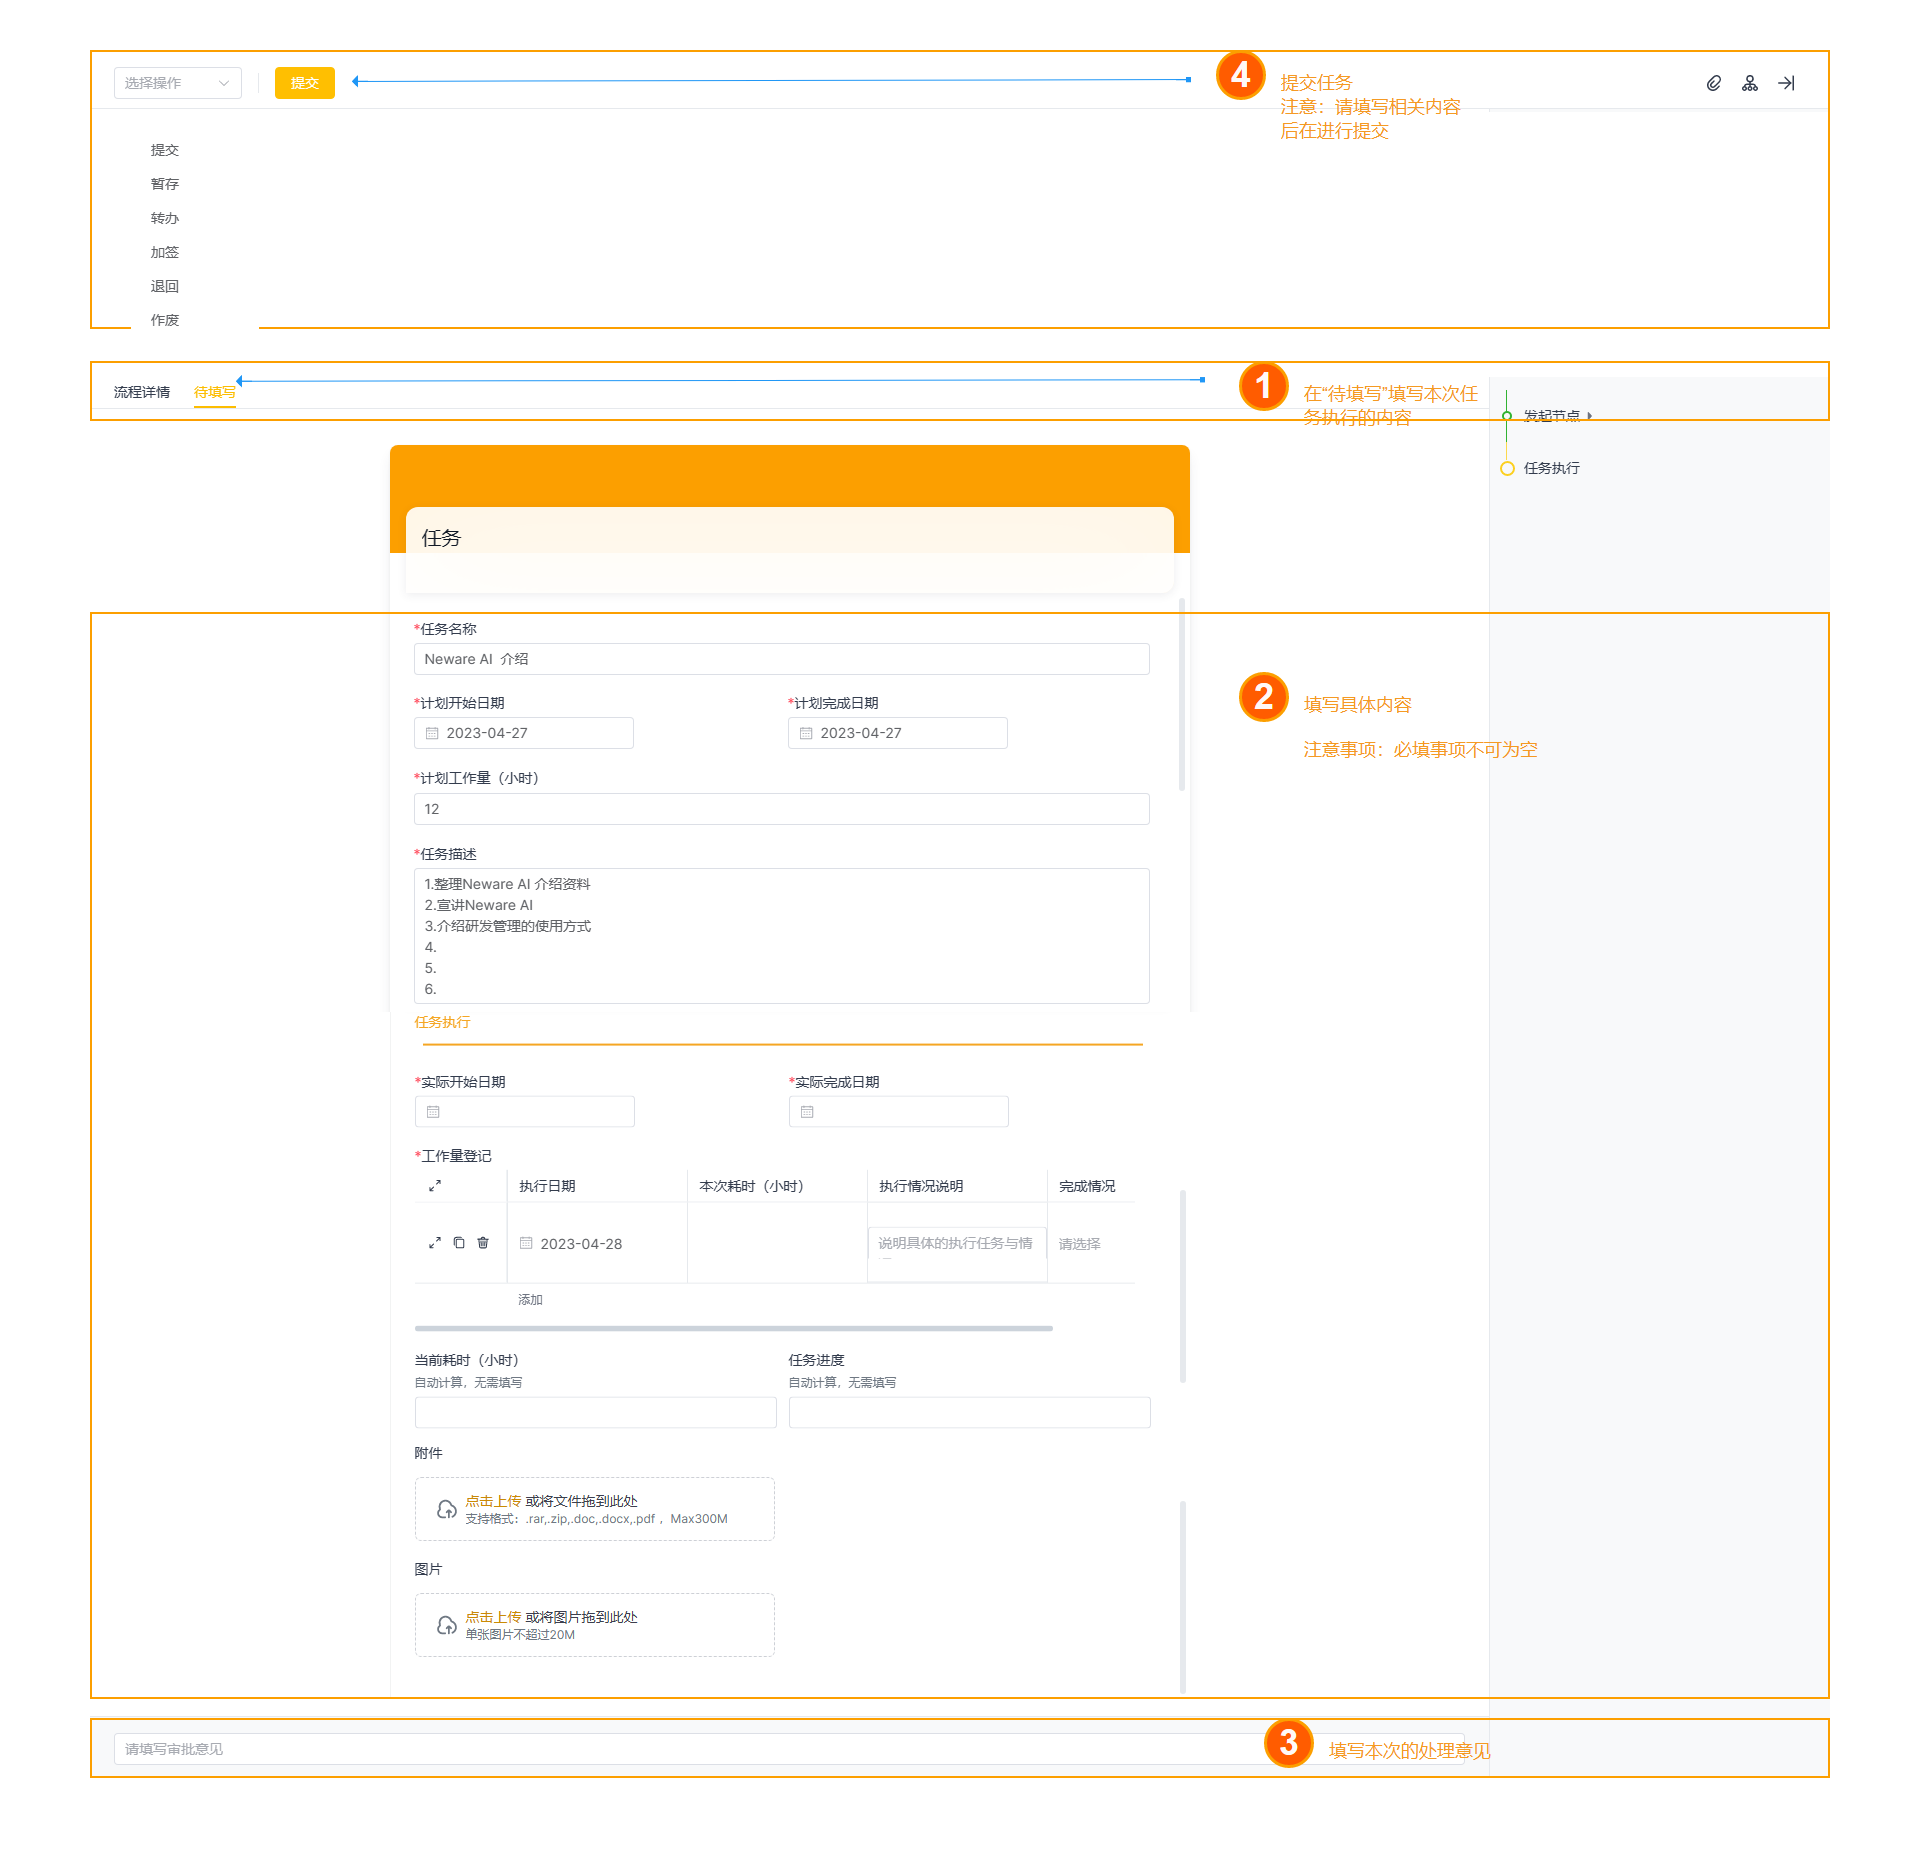Click calendar icon beside 2023-04-28 execution date
1919x1869 pixels.
coord(526,1243)
